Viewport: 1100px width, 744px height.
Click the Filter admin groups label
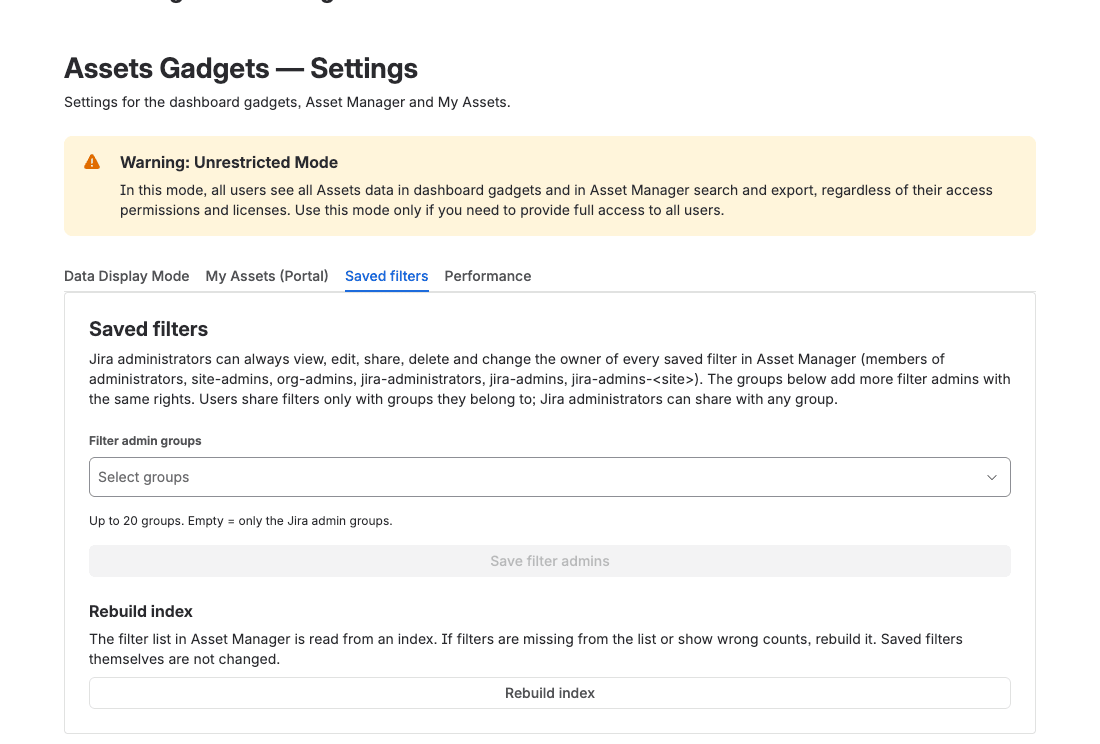(145, 441)
